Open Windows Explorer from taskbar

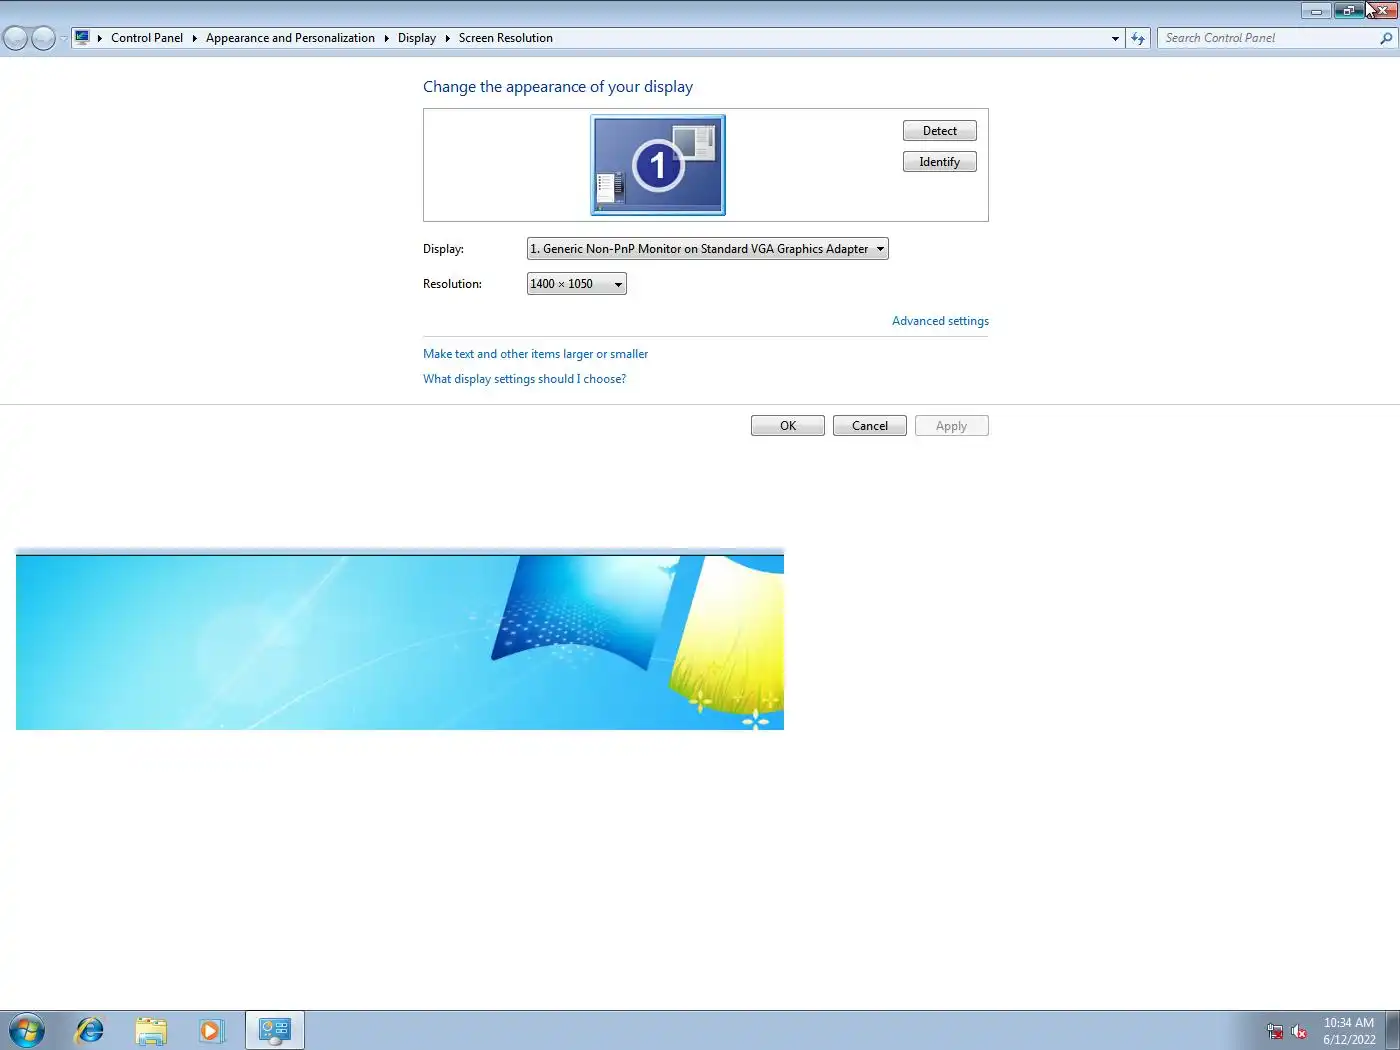pyautogui.click(x=151, y=1030)
